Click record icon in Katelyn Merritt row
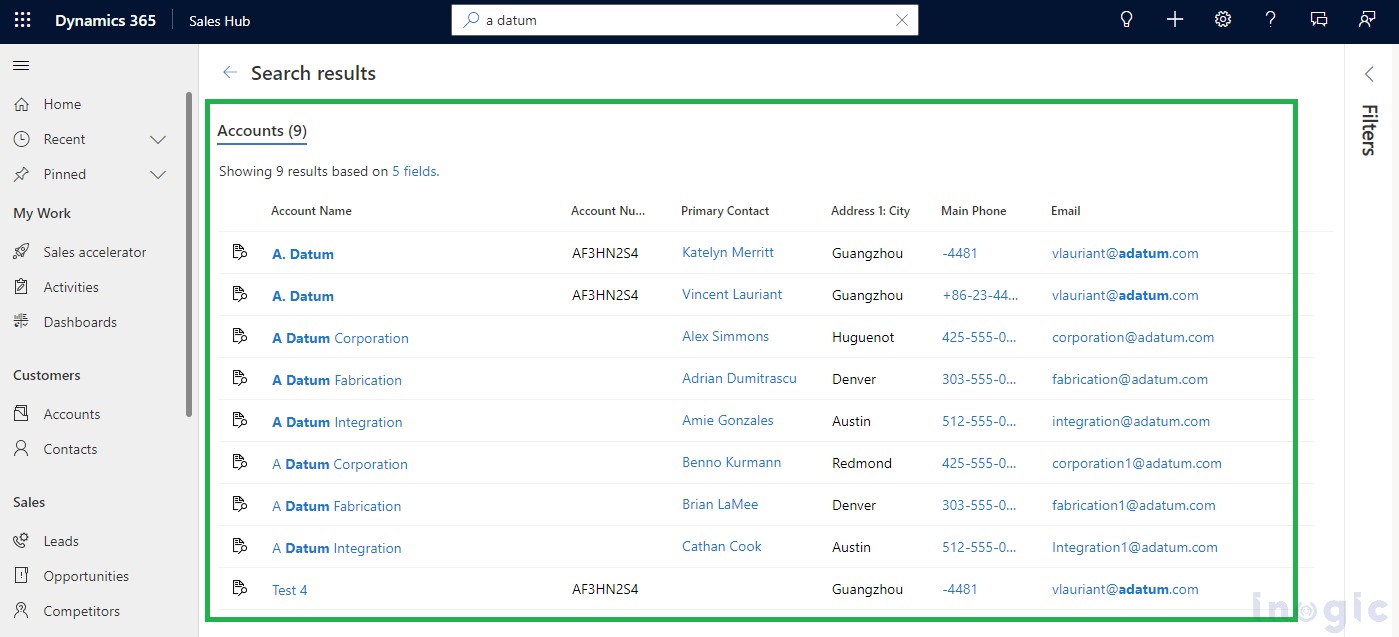Viewport: 1399px width, 637px height. [x=239, y=252]
